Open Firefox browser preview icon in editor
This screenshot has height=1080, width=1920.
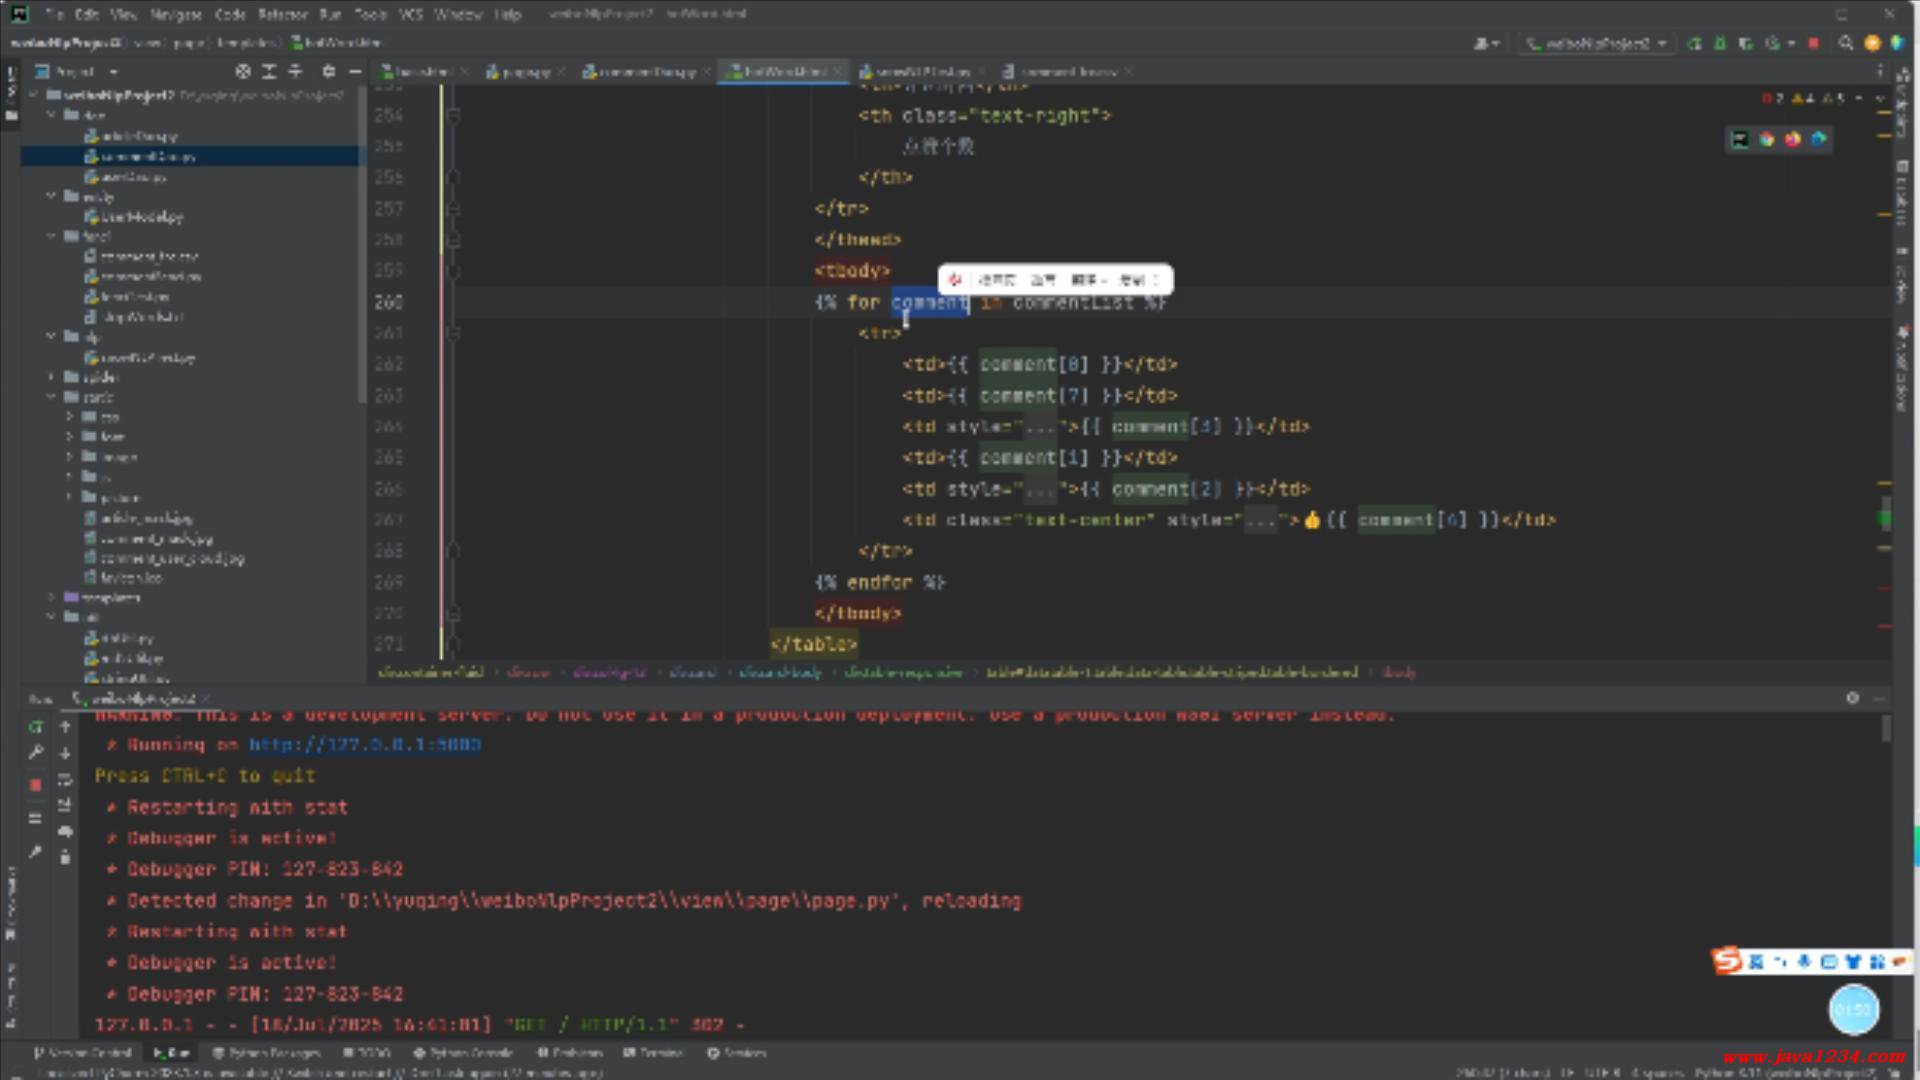[1793, 139]
